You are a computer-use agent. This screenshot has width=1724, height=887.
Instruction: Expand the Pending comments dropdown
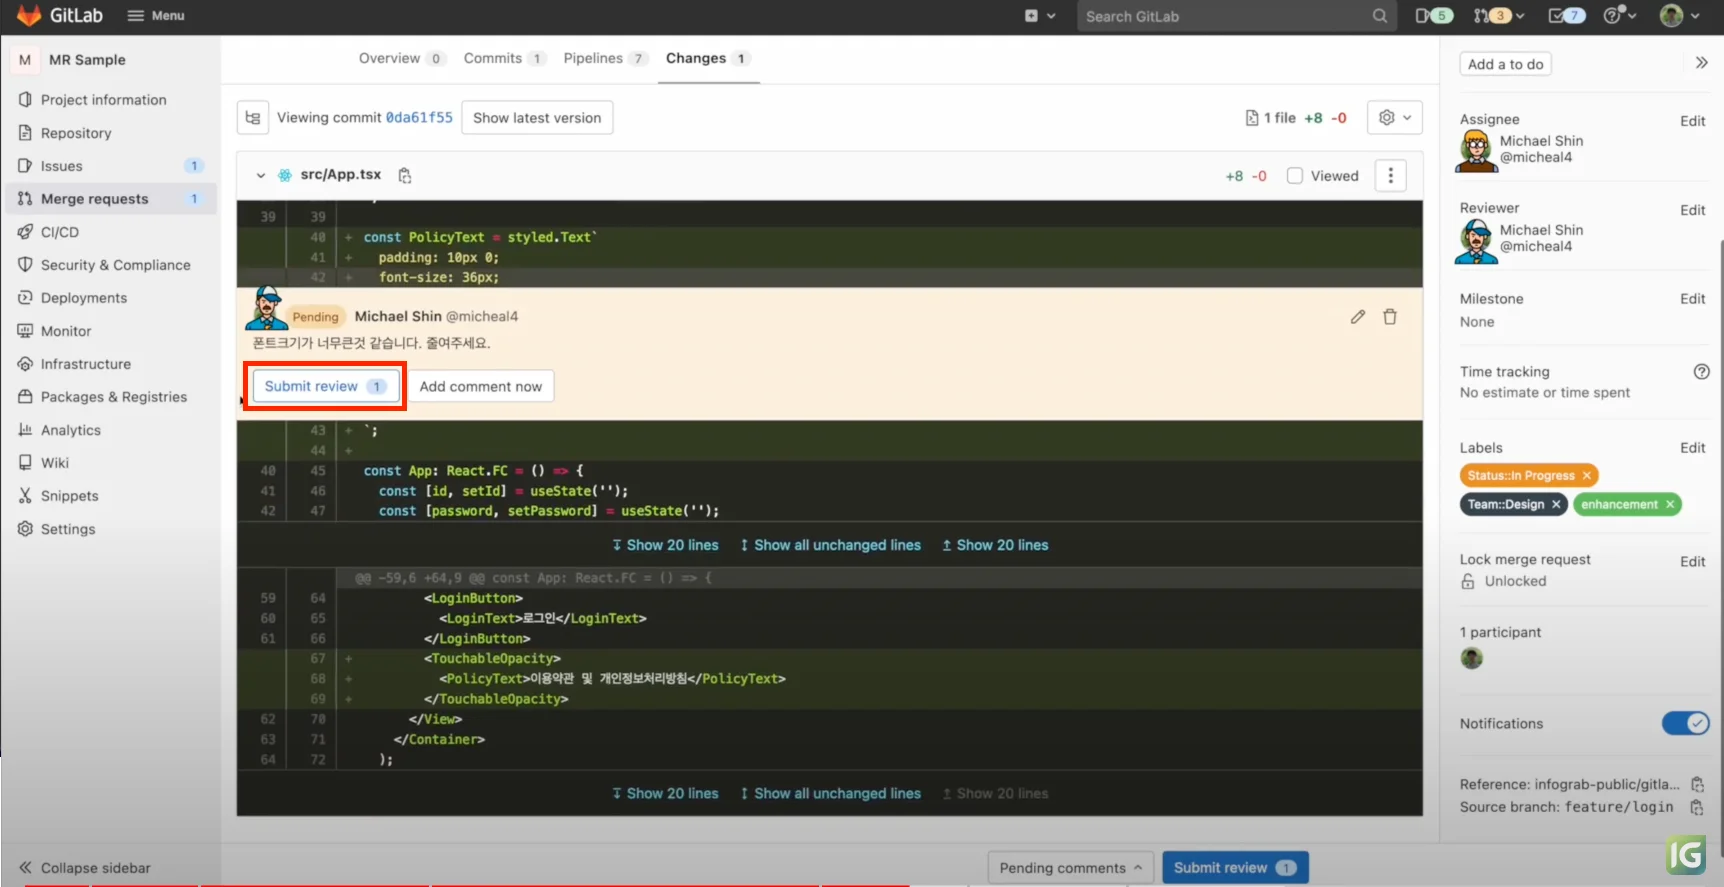click(x=1070, y=868)
